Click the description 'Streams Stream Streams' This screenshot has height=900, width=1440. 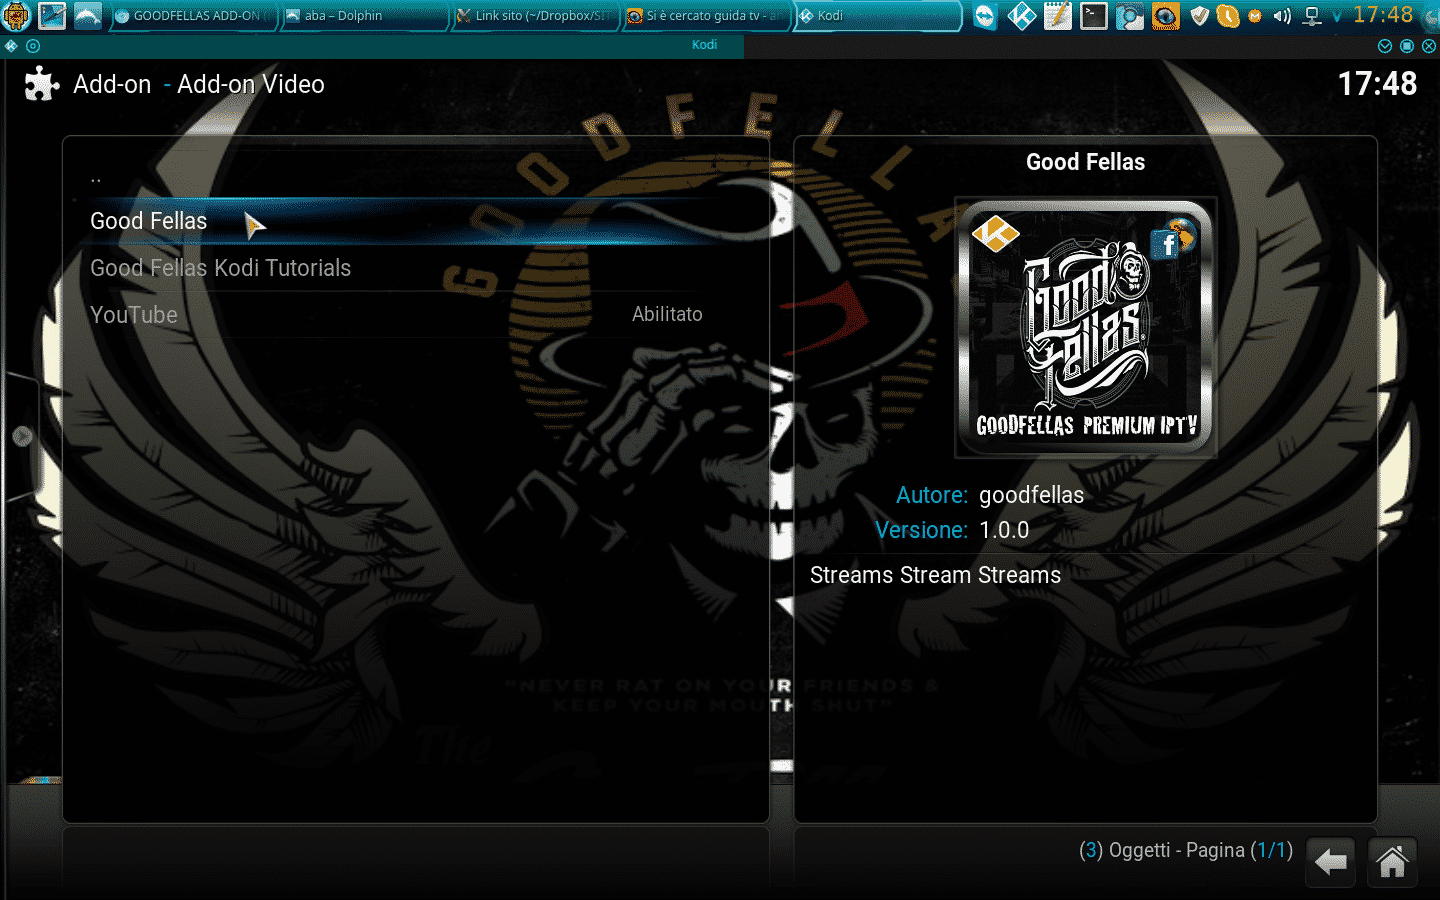click(x=935, y=575)
